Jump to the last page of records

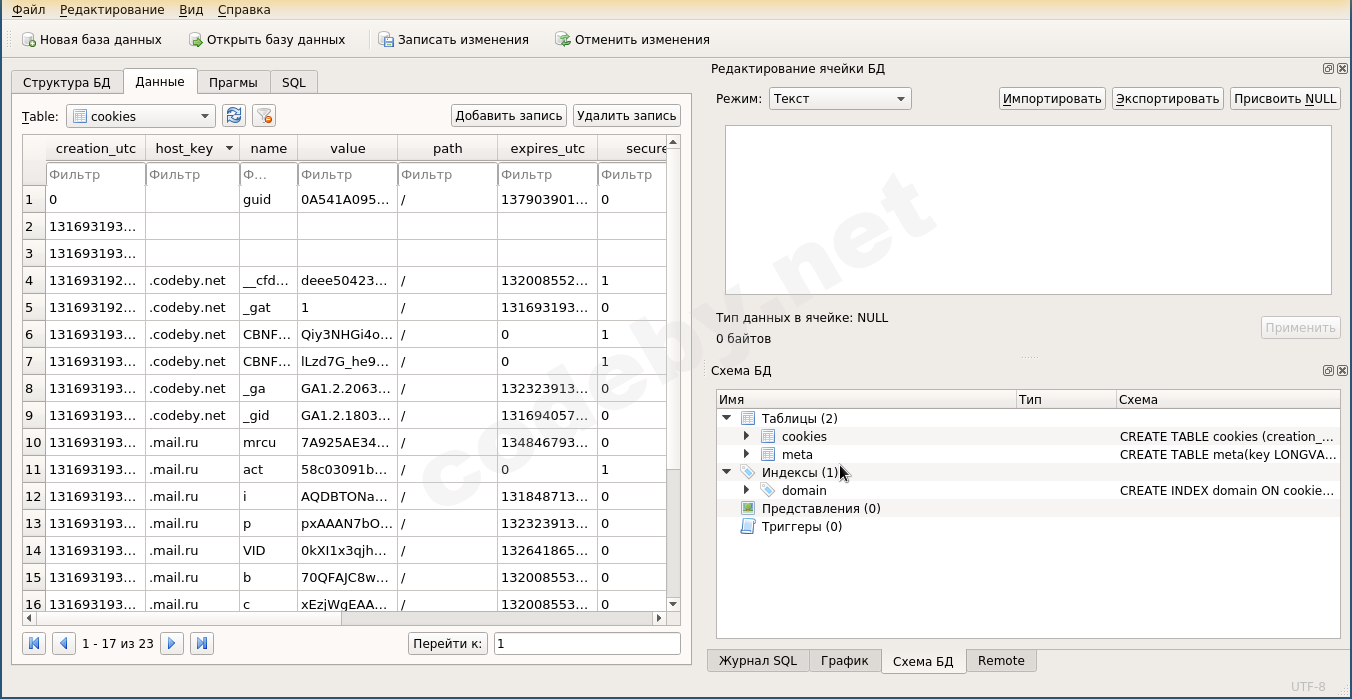click(202, 643)
